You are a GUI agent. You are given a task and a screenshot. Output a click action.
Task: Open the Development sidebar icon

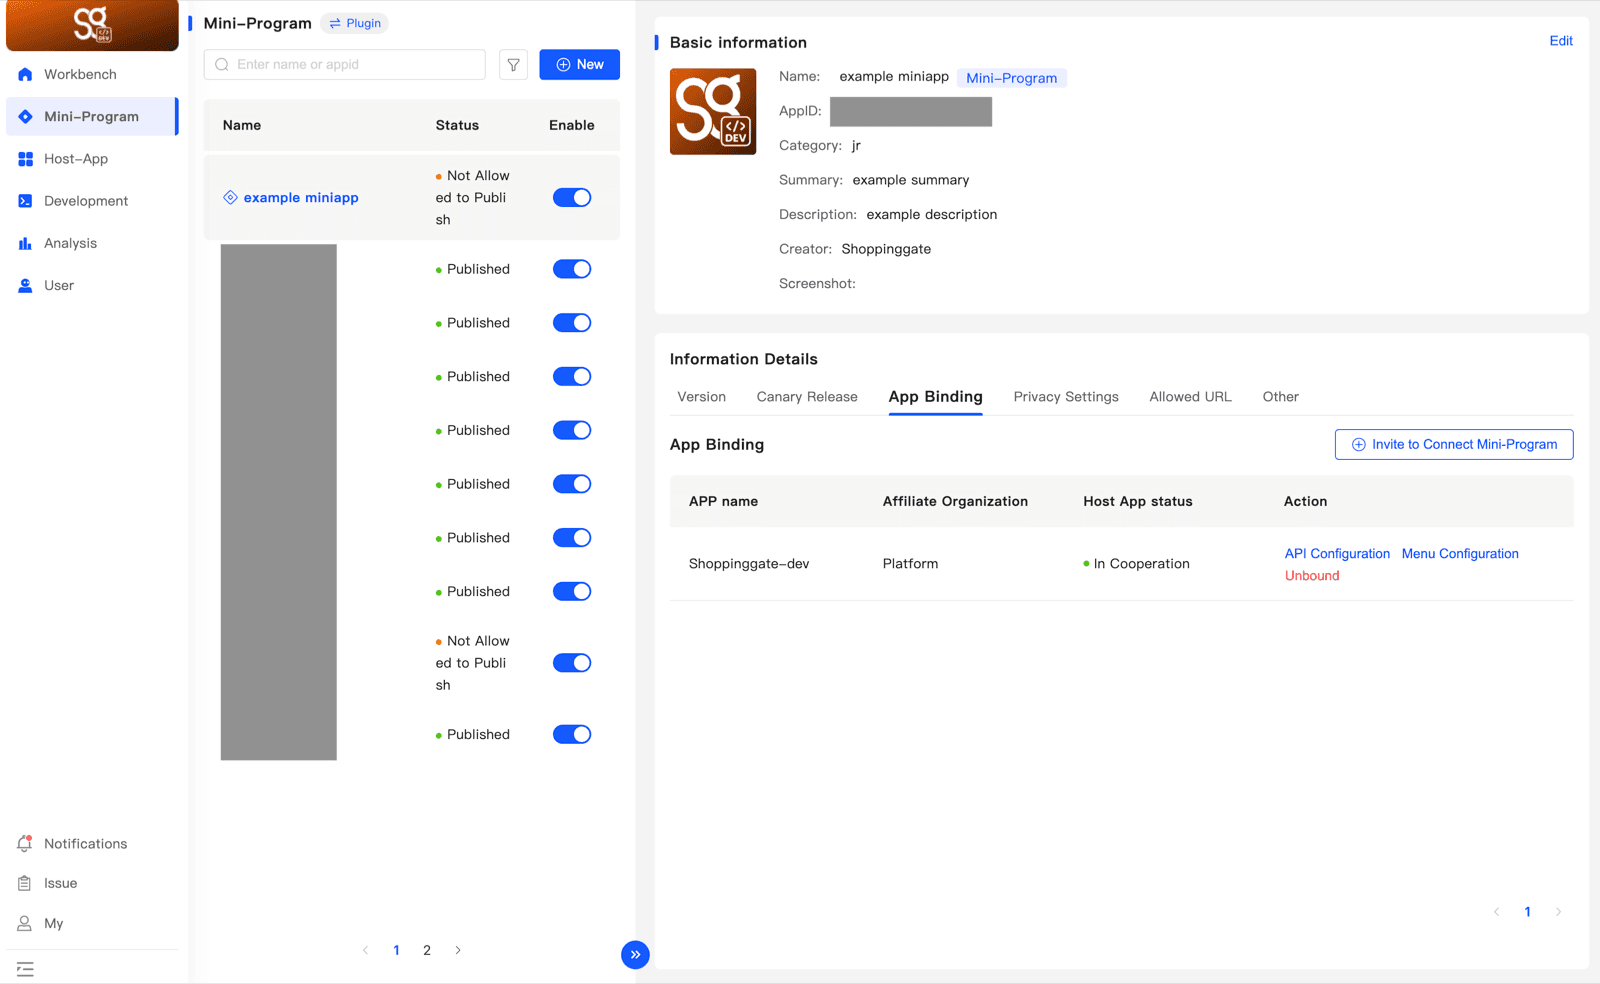coord(25,201)
